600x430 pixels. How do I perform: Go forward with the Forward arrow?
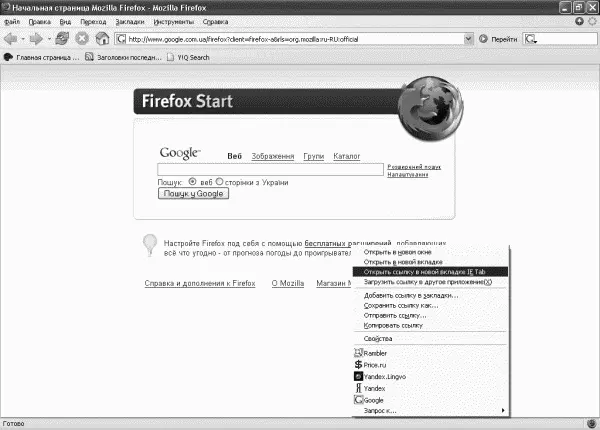point(36,39)
